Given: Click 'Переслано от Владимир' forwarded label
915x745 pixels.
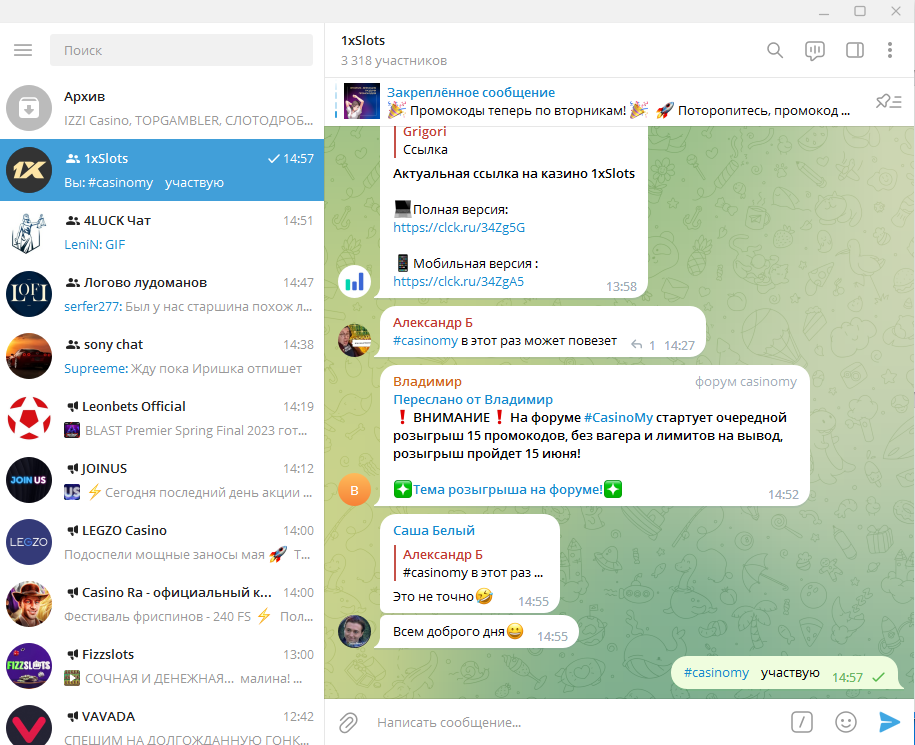Looking at the screenshot, I should tap(473, 400).
